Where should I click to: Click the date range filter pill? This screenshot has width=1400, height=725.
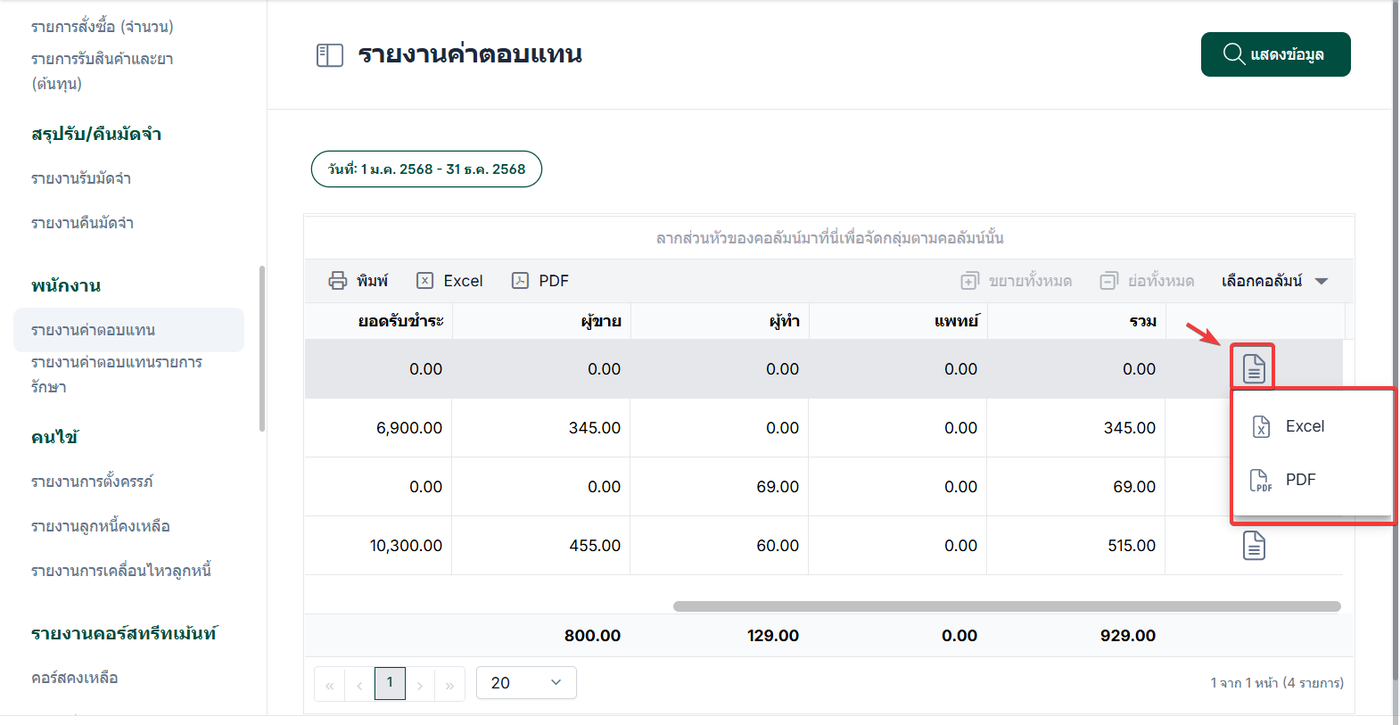[x=426, y=169]
